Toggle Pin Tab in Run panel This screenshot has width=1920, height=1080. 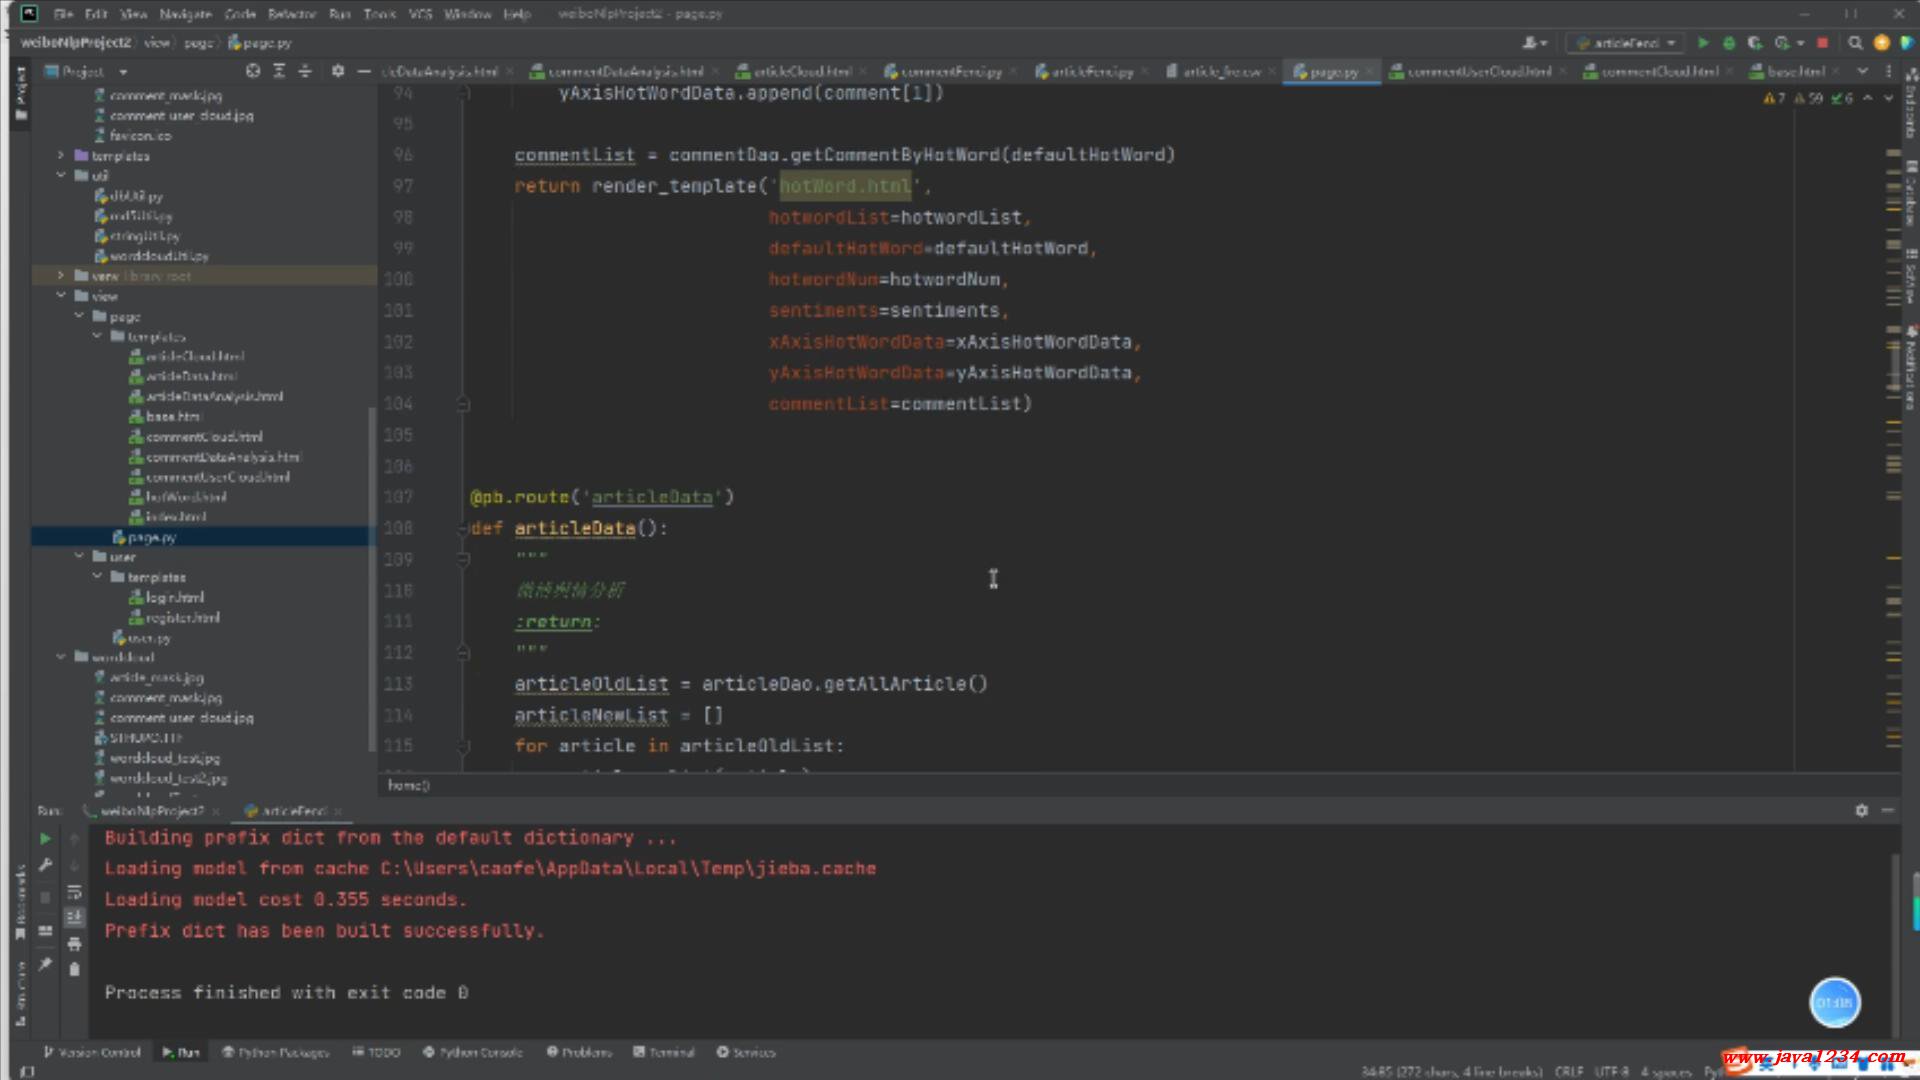[45, 964]
